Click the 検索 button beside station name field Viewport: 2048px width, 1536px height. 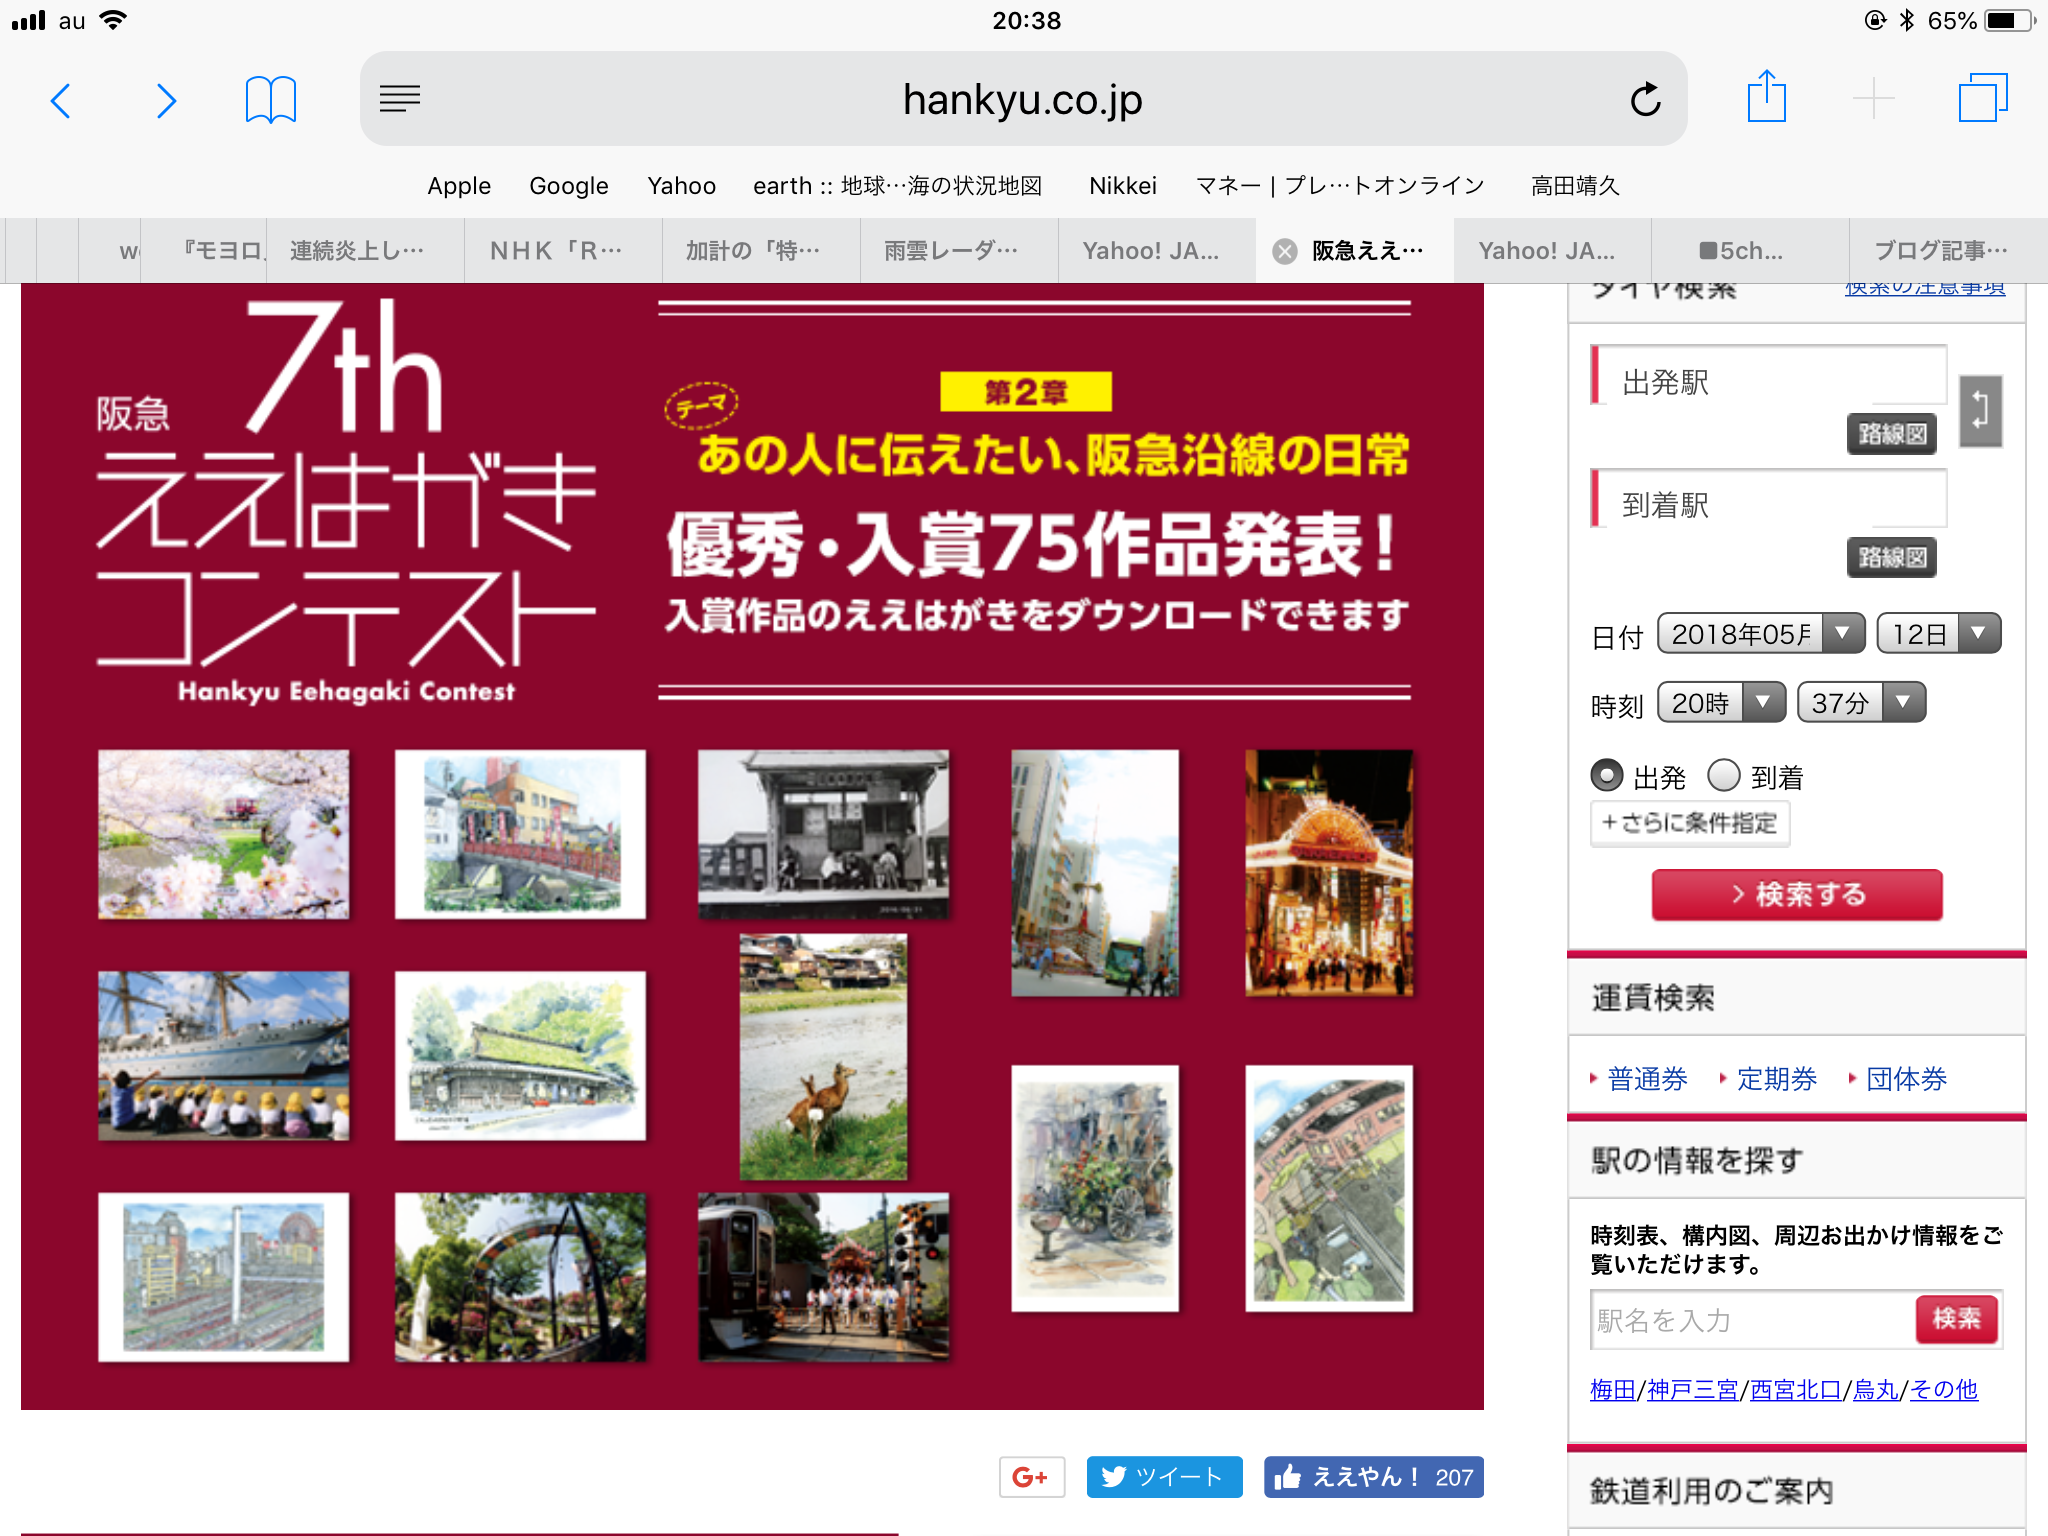[x=1956, y=1319]
